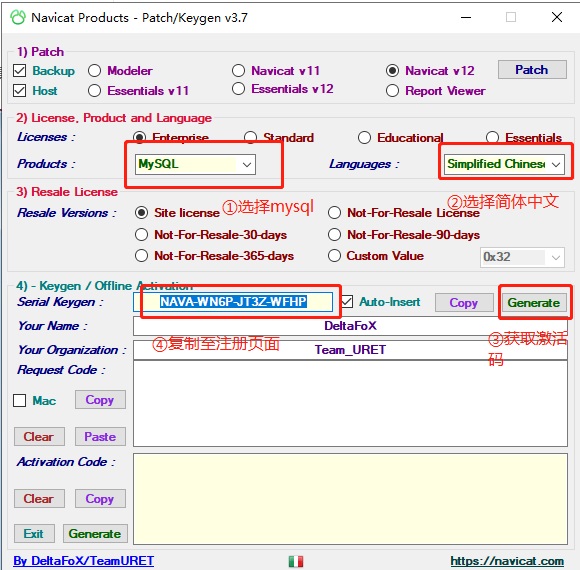Click the Patch button
This screenshot has width=580, height=570.
(x=532, y=70)
